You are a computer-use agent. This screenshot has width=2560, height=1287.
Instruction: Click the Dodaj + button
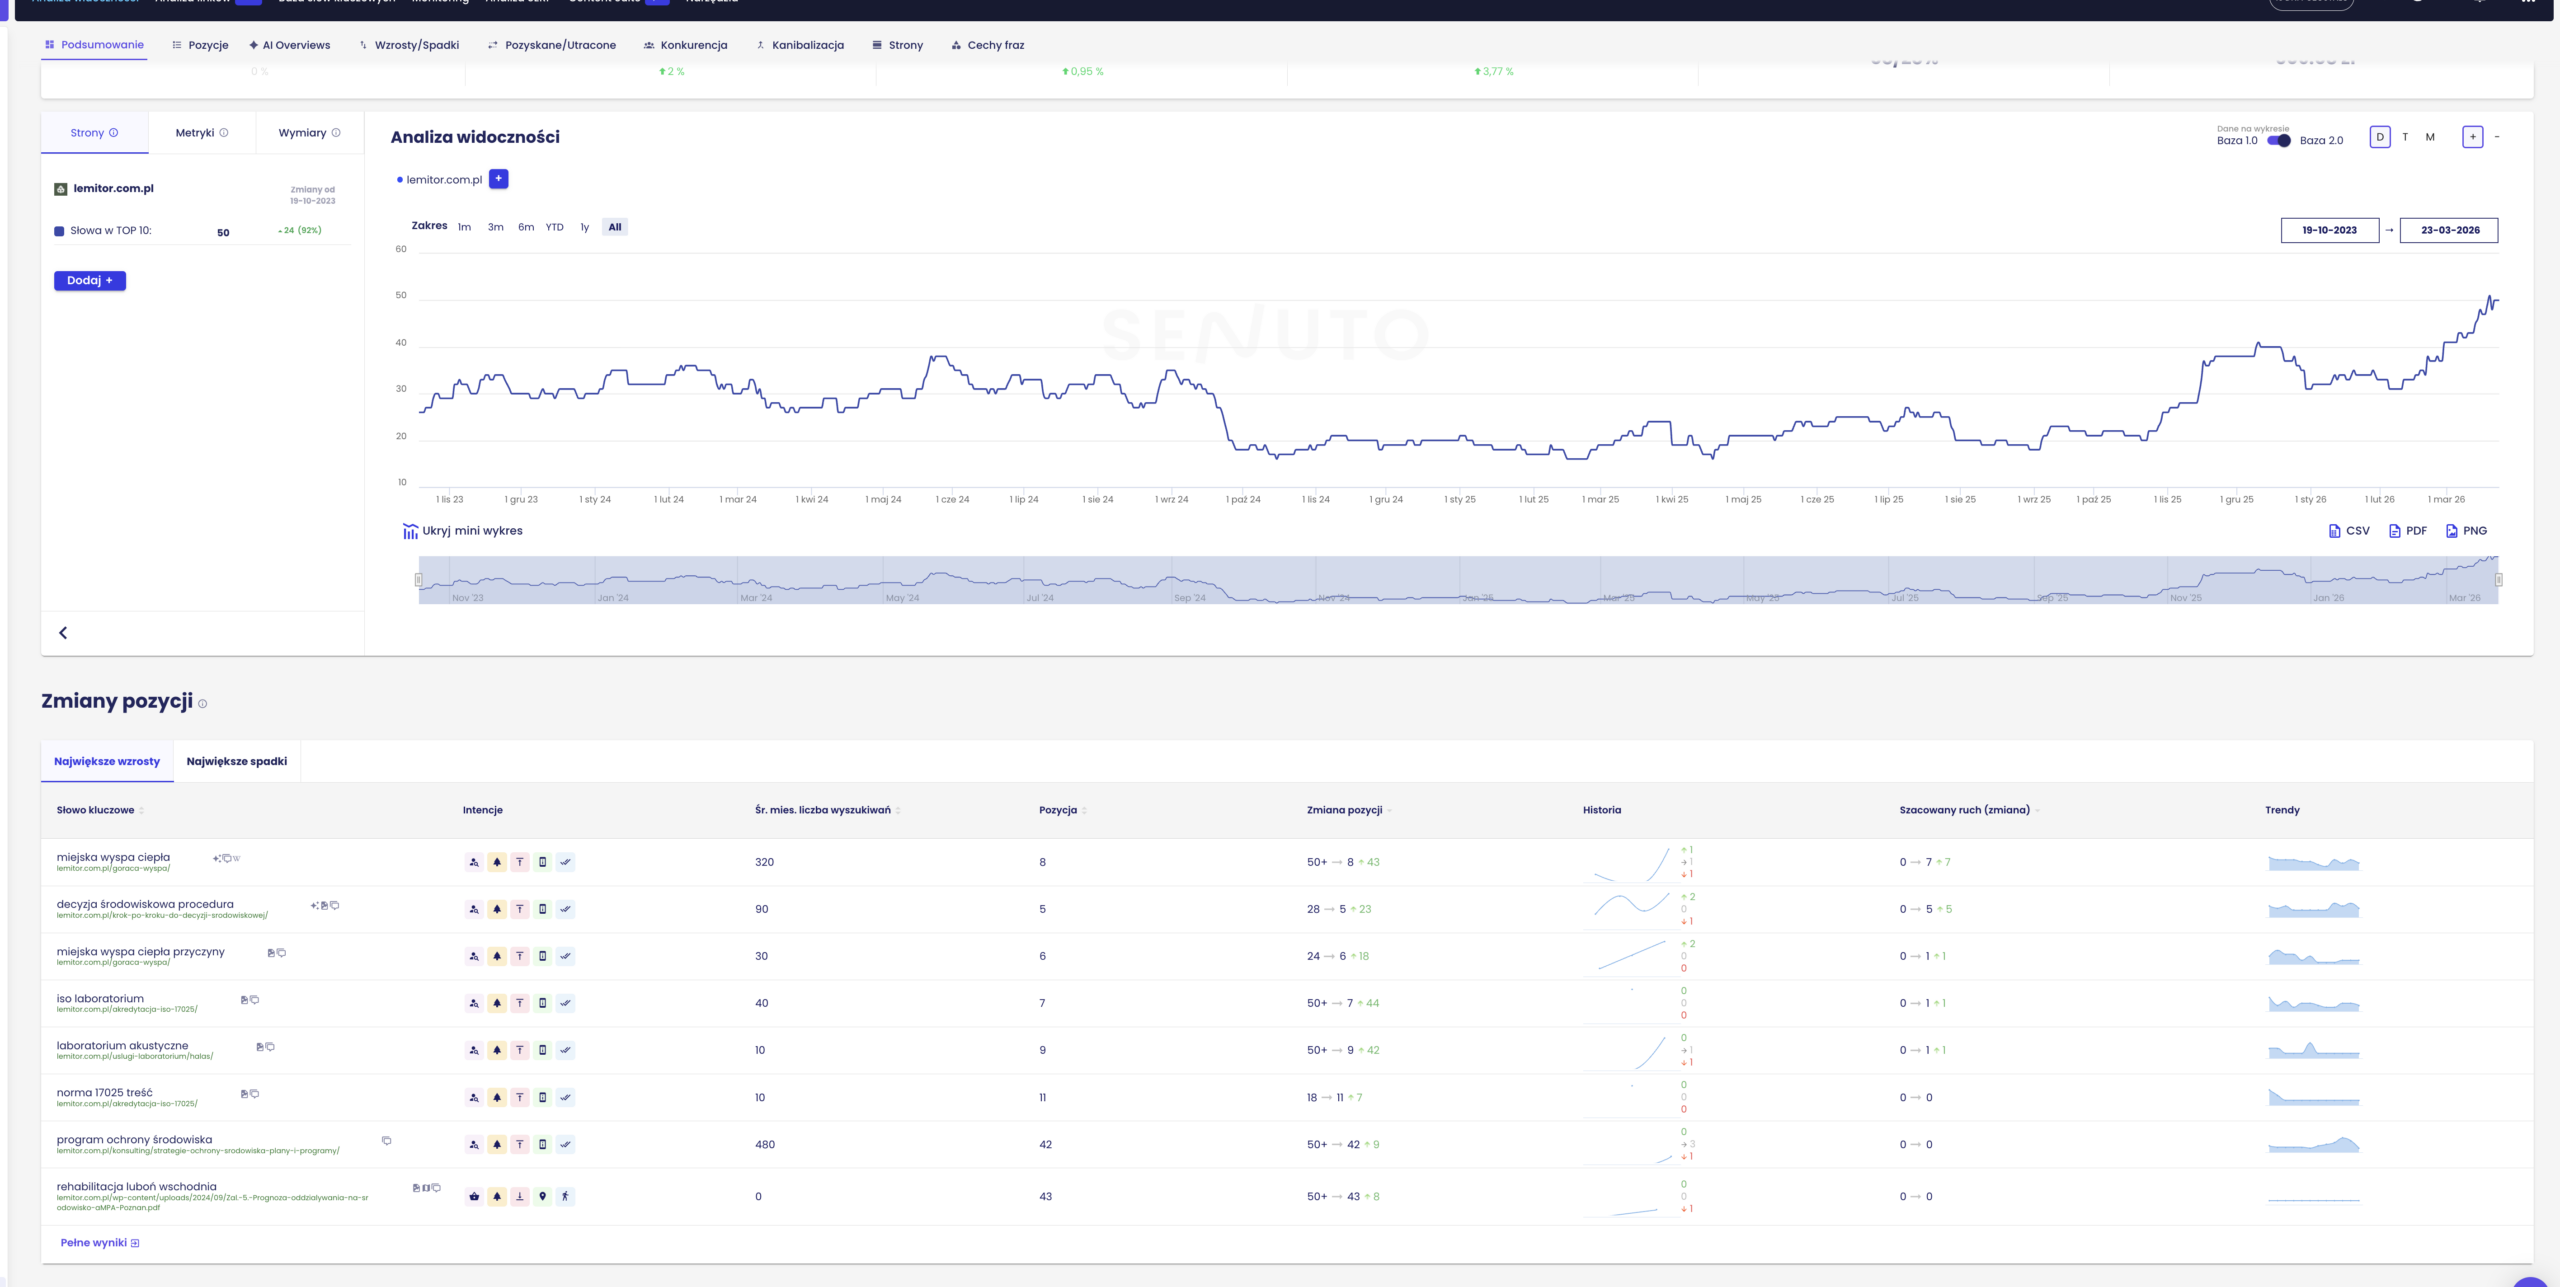pos(90,281)
